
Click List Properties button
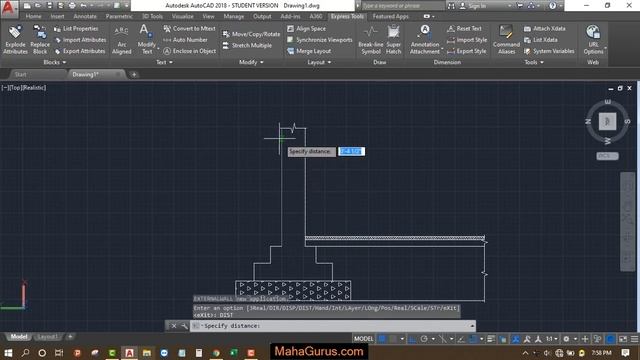[76, 29]
